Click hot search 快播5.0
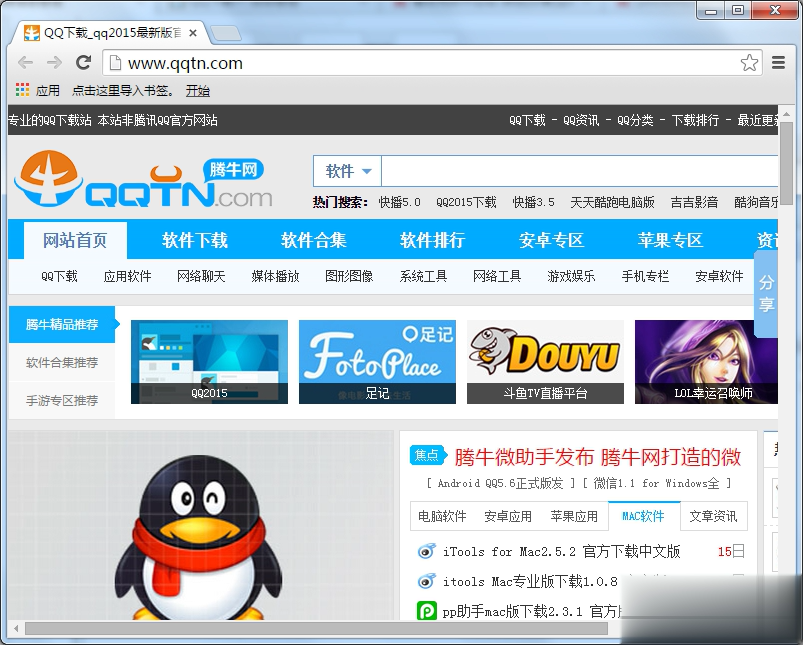The height and width of the screenshot is (645, 803). [x=399, y=202]
